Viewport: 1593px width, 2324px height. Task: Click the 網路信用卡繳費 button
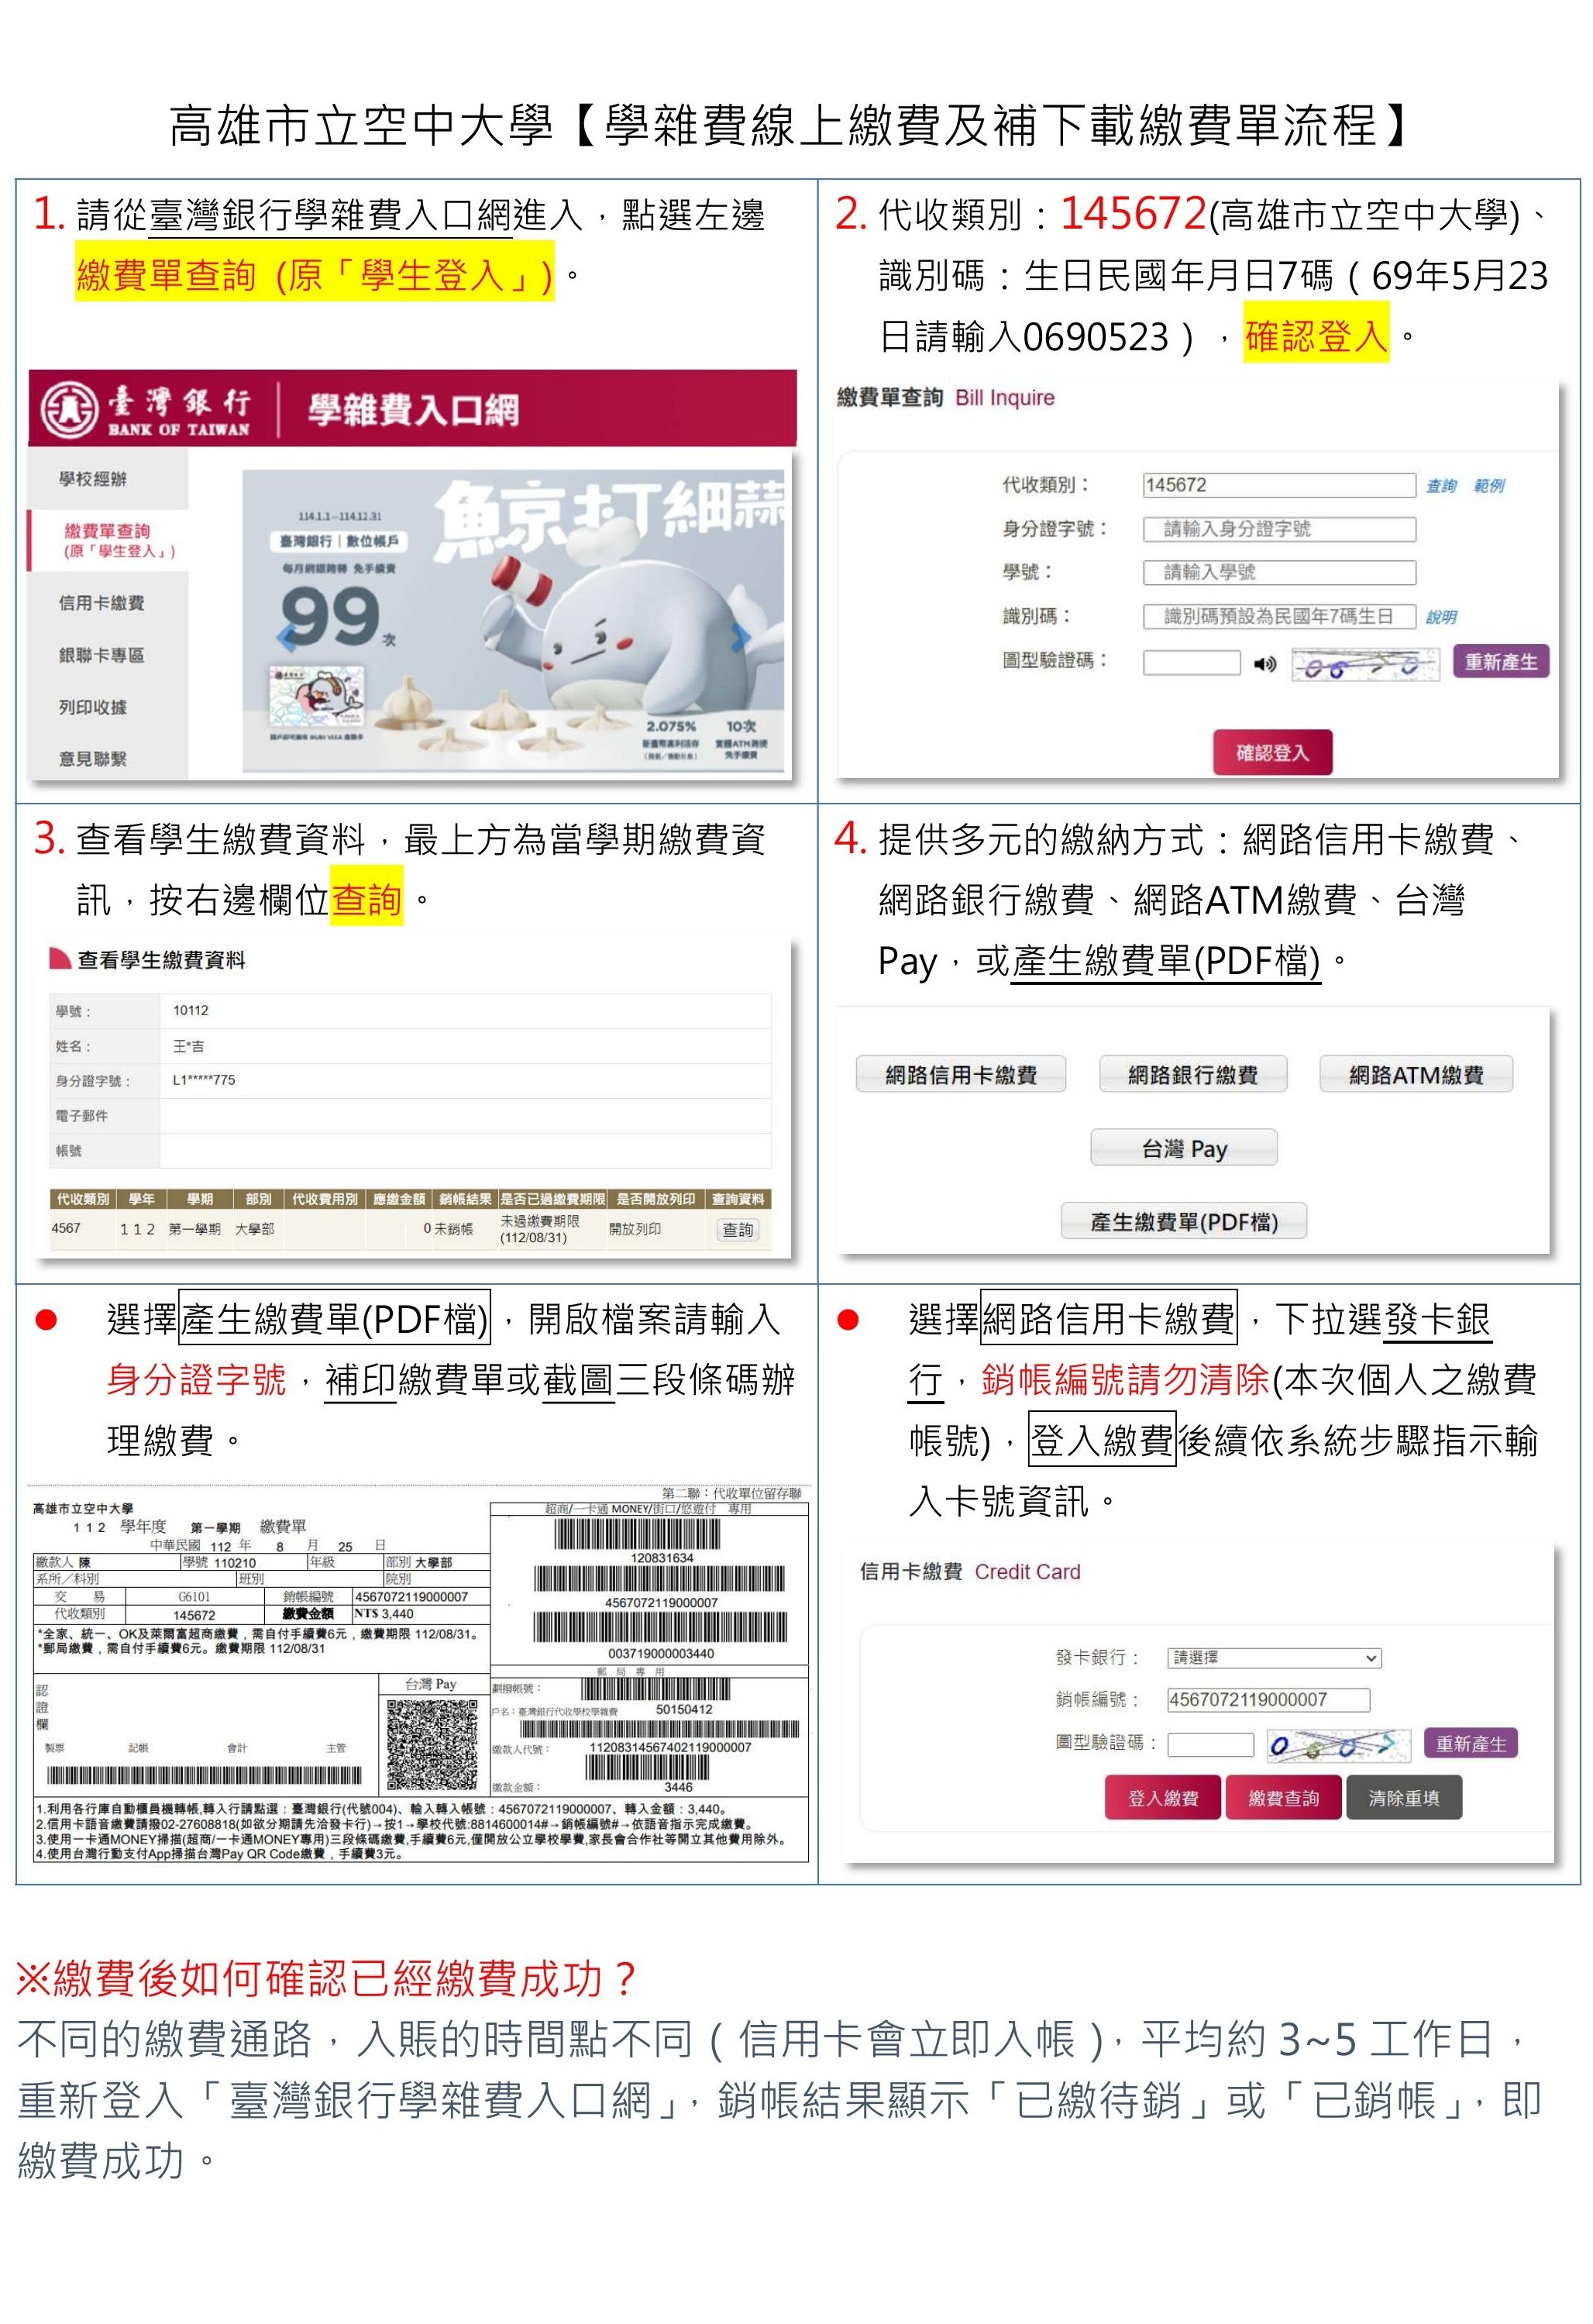coord(960,1075)
